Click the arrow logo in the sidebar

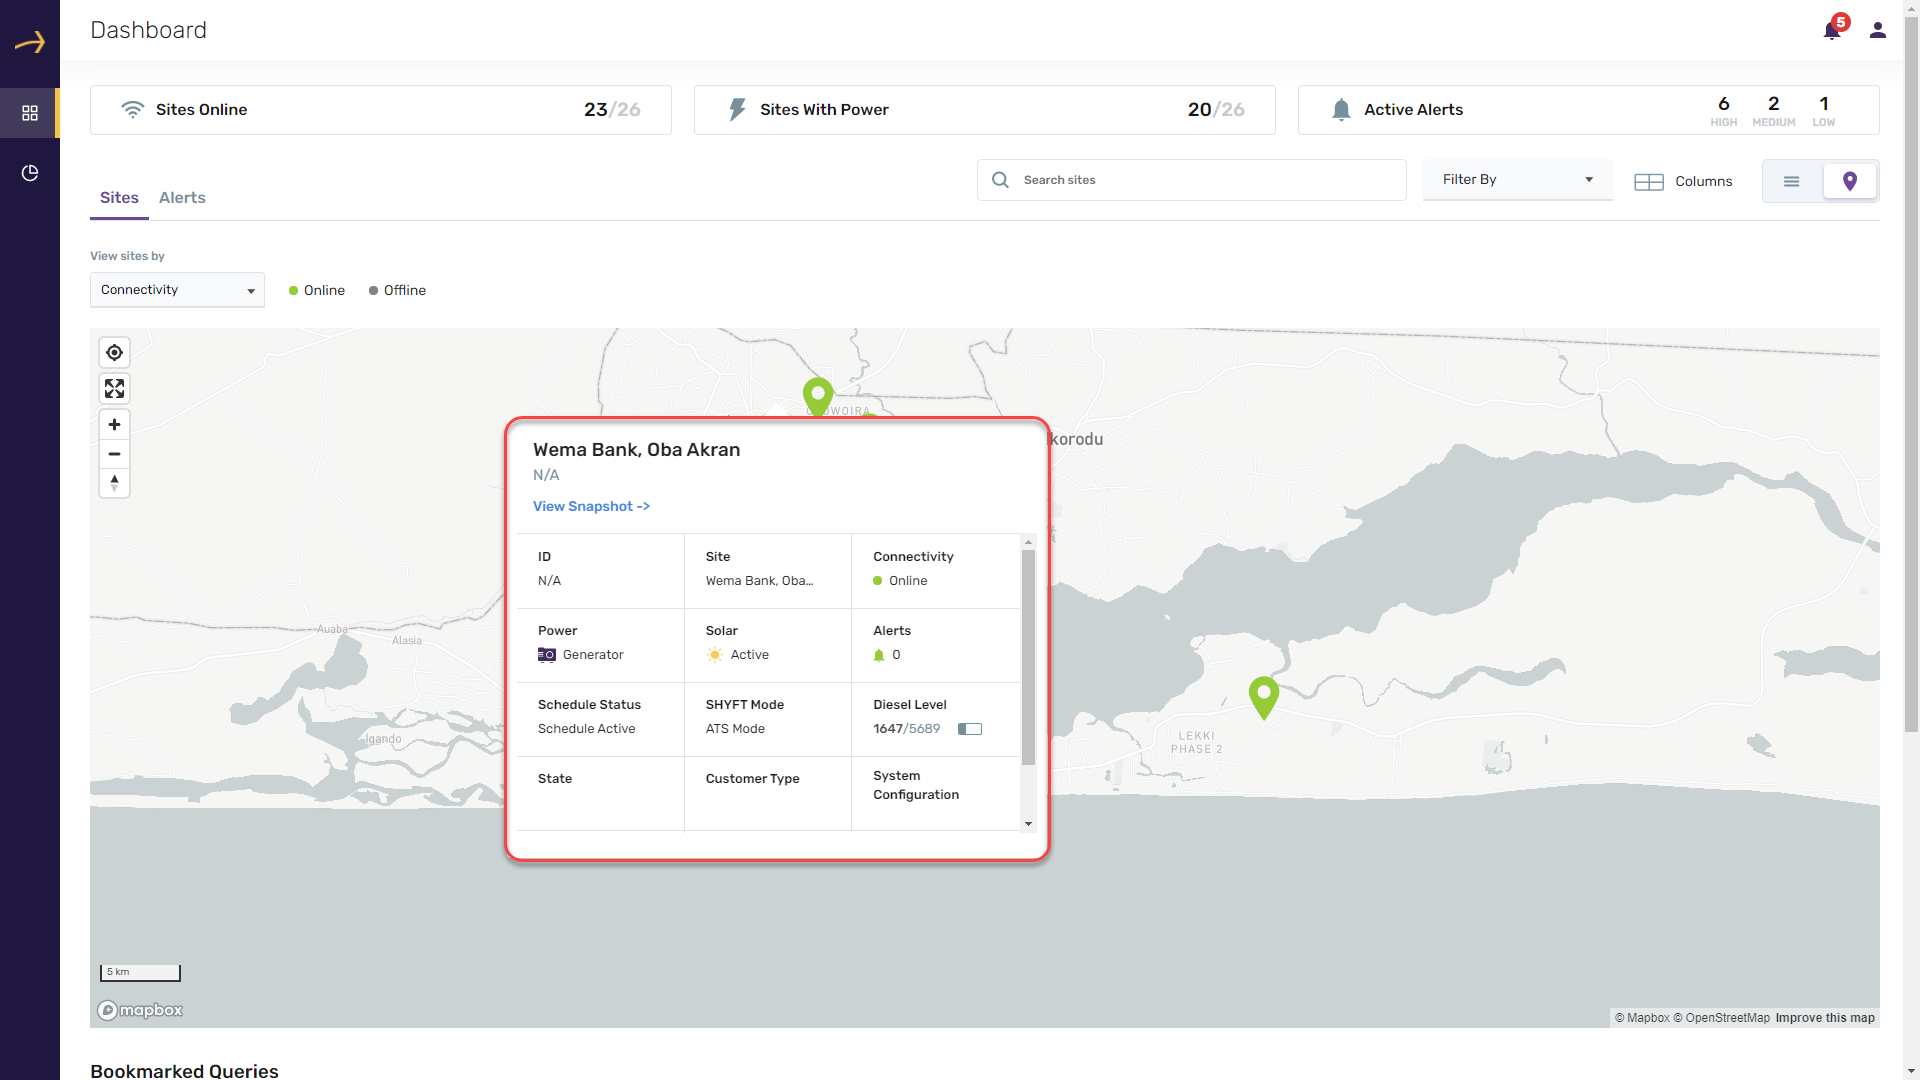[30, 42]
